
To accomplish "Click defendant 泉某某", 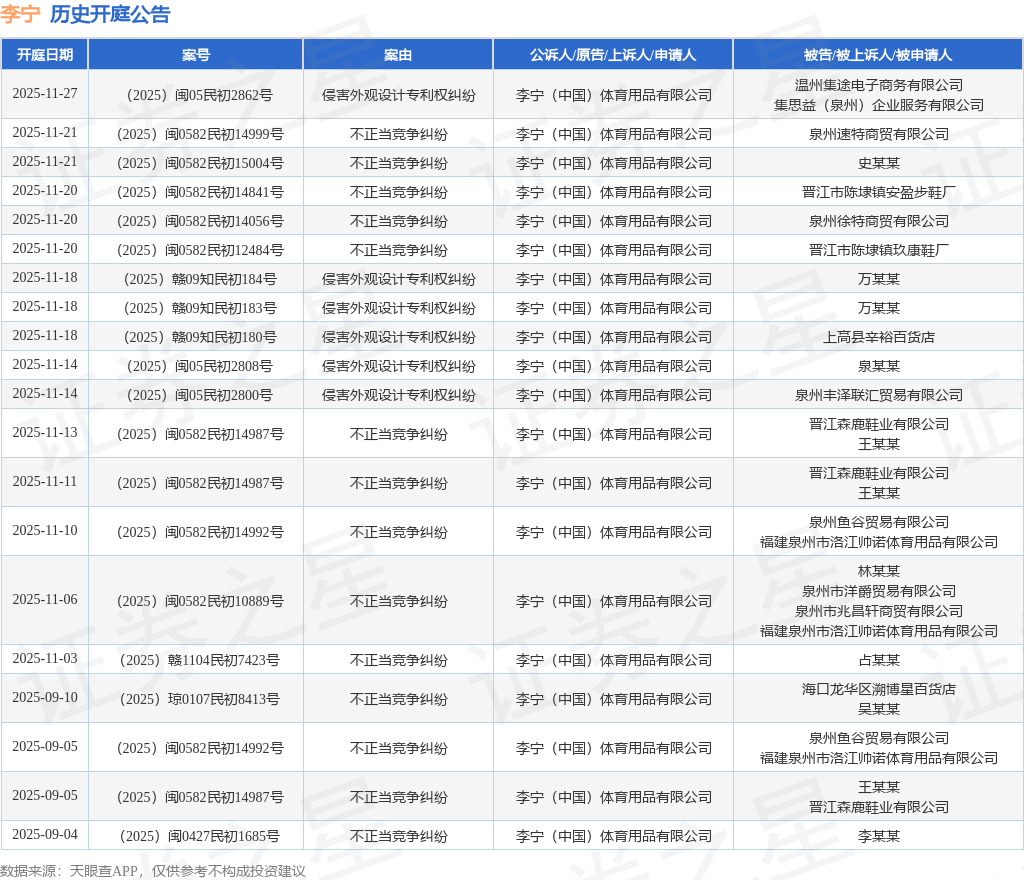I will [878, 366].
